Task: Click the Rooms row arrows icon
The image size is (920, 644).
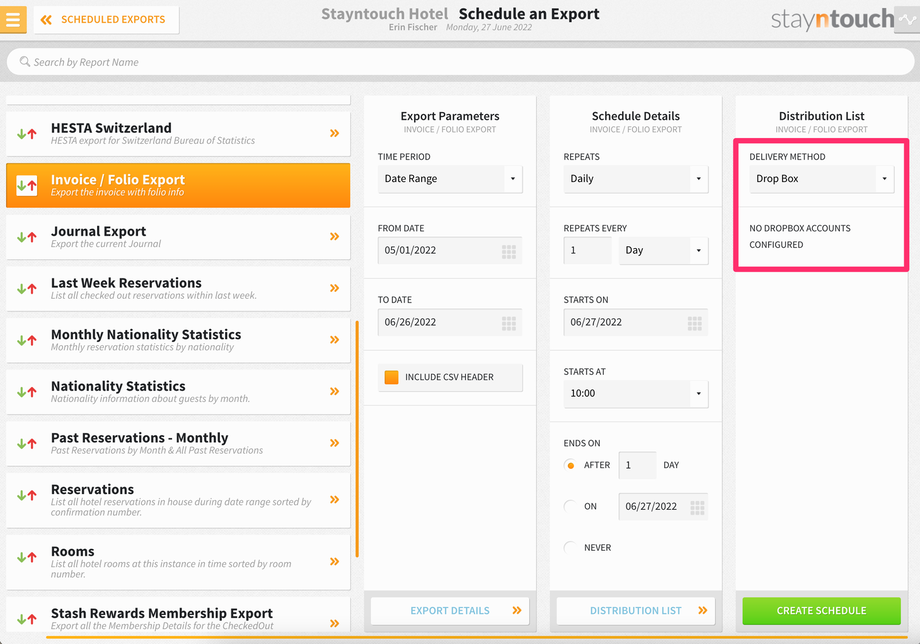Action: pyautogui.click(x=27, y=557)
